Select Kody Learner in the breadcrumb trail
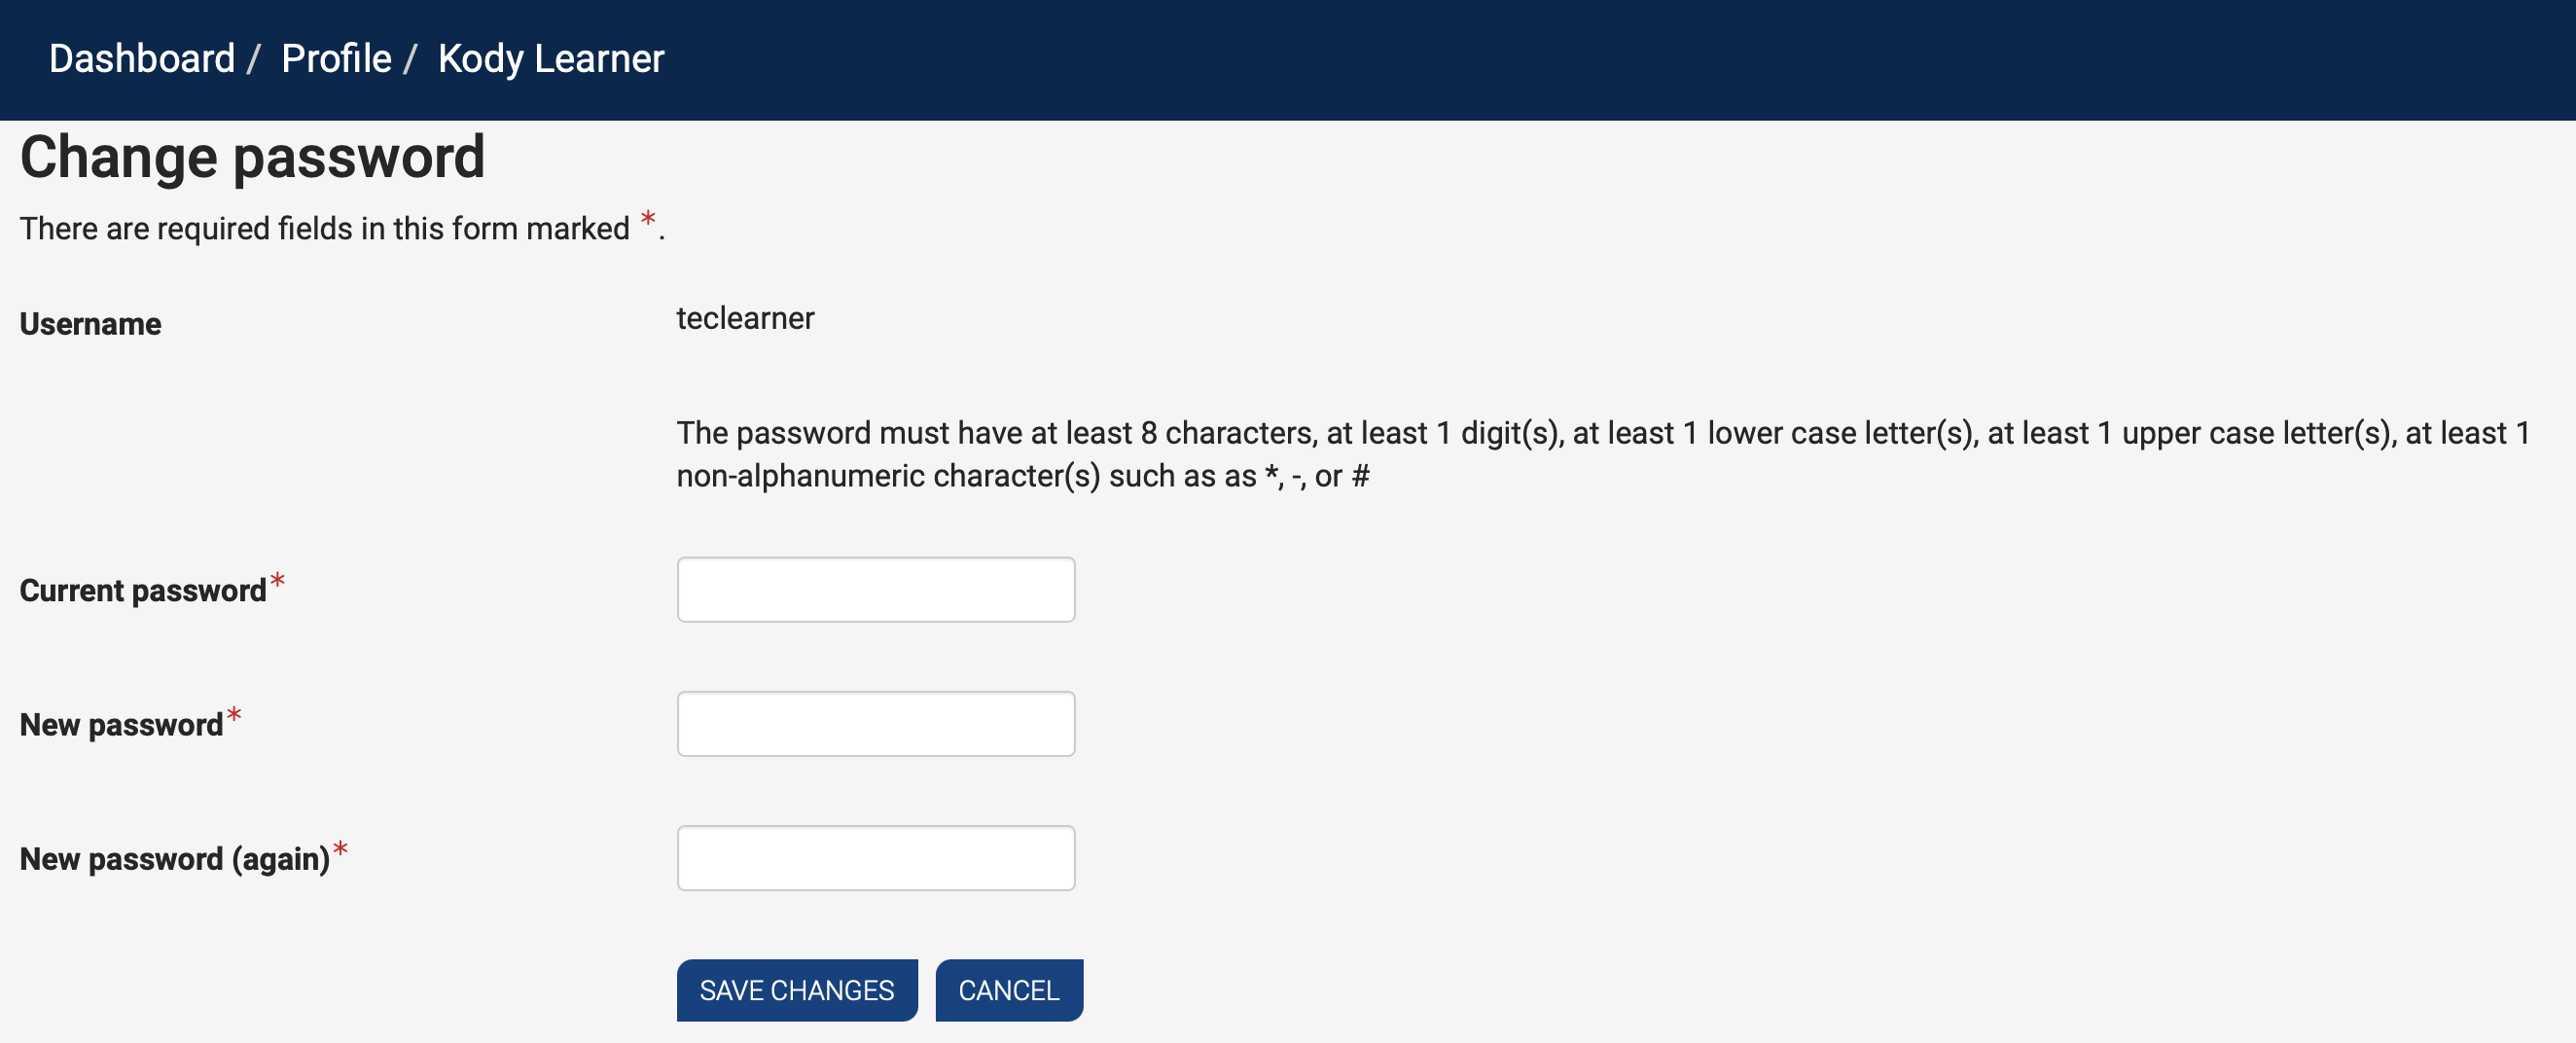This screenshot has width=2576, height=1043. click(x=549, y=59)
